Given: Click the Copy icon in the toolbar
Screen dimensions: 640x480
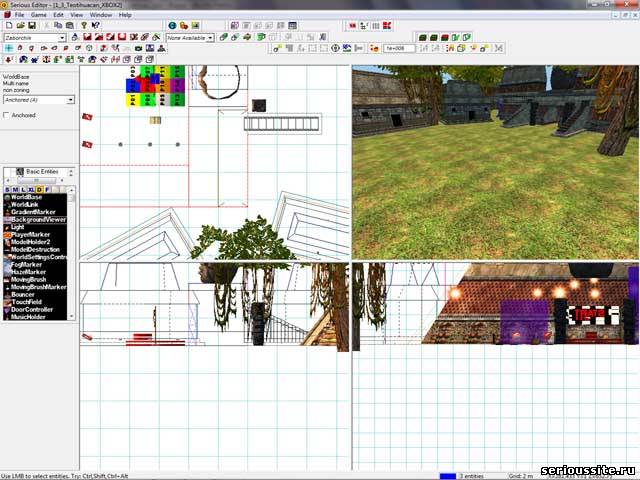Looking at the screenshot, I should tap(58, 25).
